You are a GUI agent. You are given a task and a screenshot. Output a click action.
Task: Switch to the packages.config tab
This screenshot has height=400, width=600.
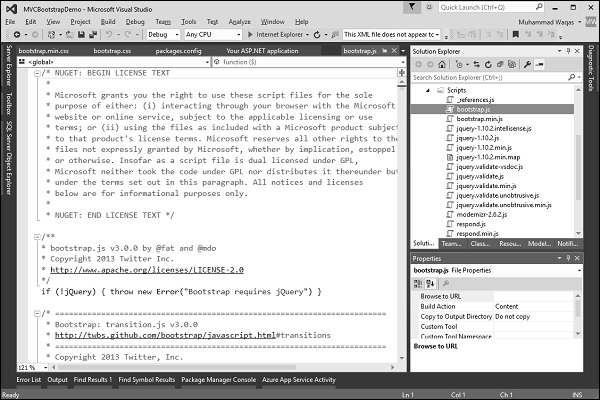pyautogui.click(x=178, y=51)
